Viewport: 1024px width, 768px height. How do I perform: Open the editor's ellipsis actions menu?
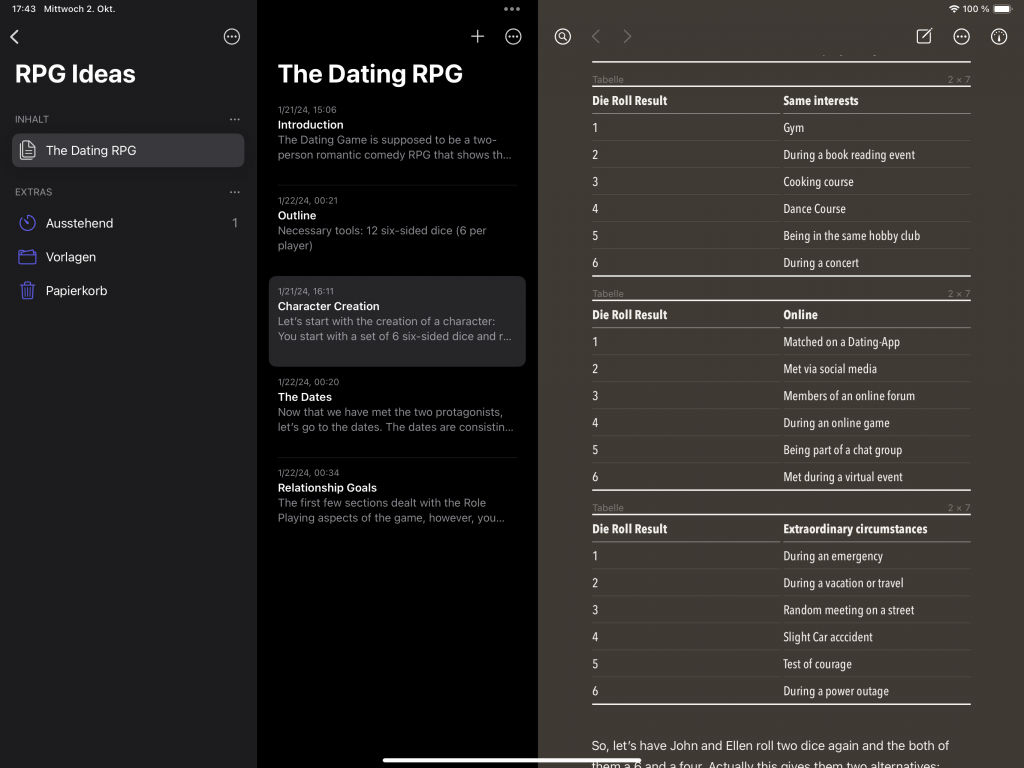click(961, 37)
